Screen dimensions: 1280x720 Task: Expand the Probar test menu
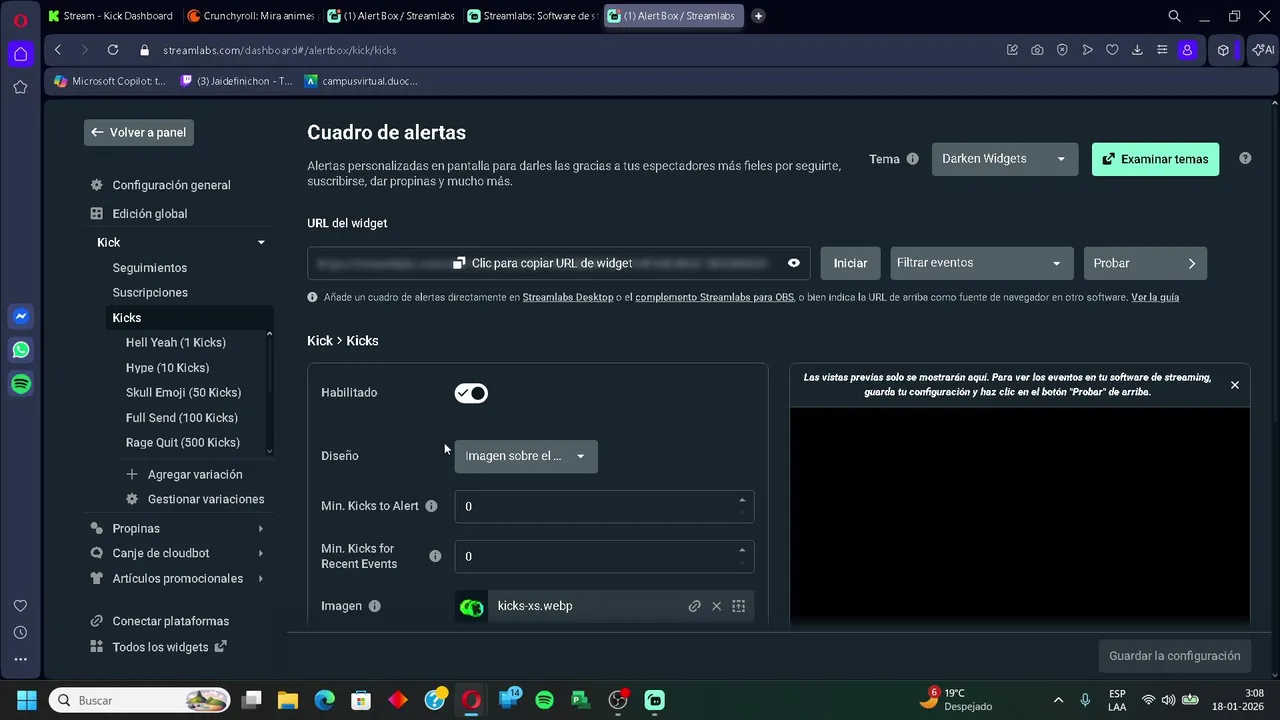[x=1145, y=263]
